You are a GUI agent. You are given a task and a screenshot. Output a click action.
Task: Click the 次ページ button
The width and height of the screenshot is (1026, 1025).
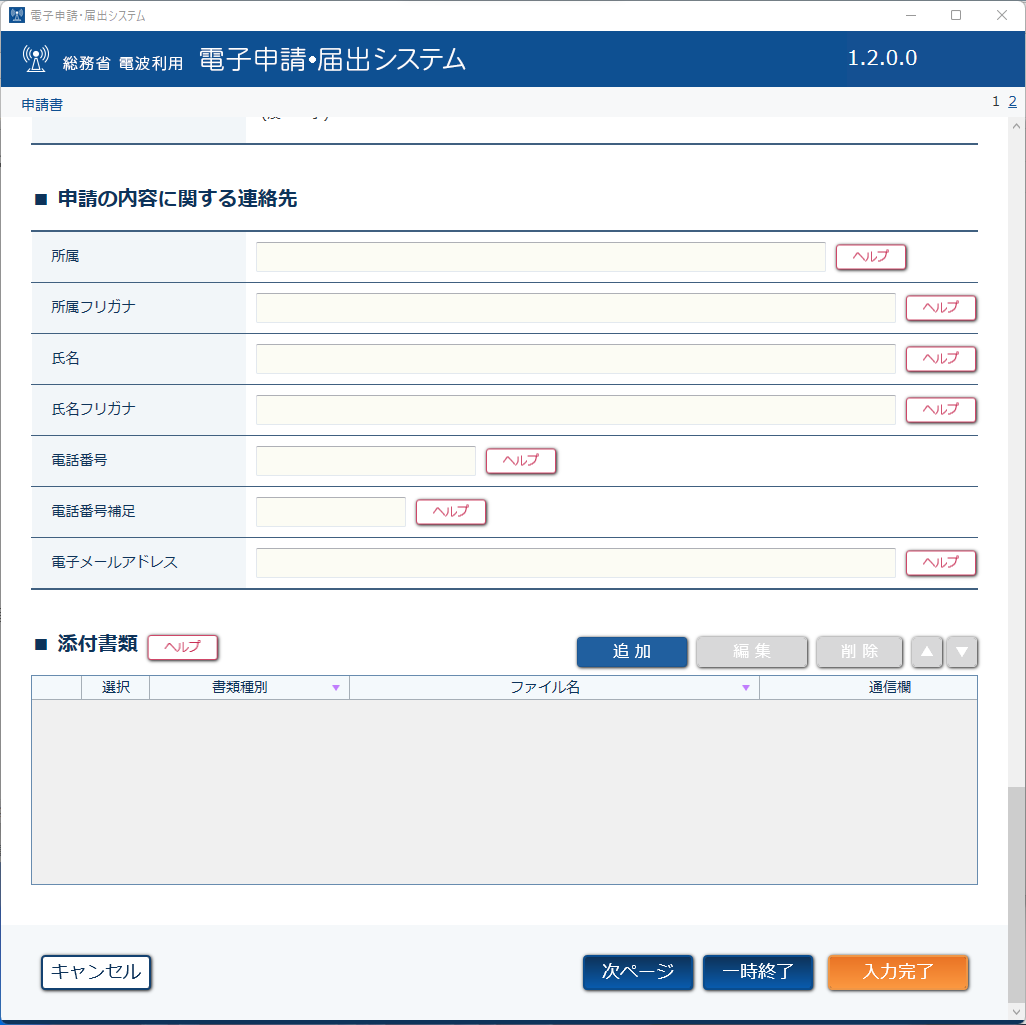(x=638, y=972)
